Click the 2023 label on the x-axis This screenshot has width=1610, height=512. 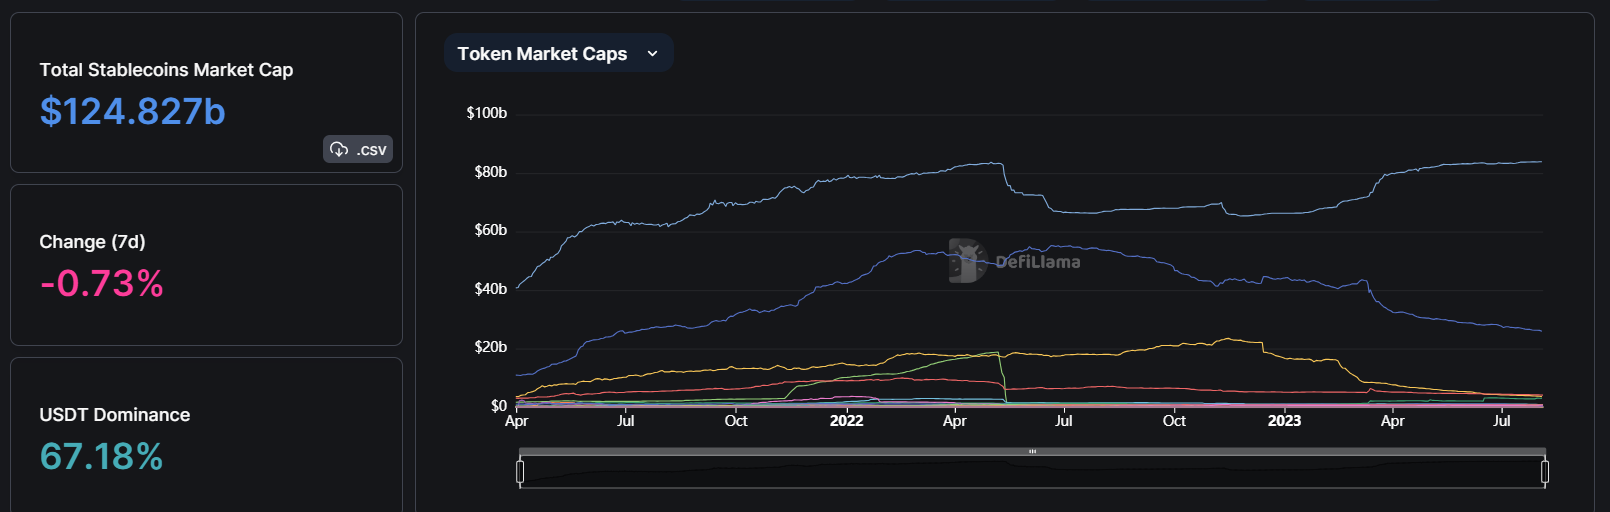click(x=1284, y=421)
